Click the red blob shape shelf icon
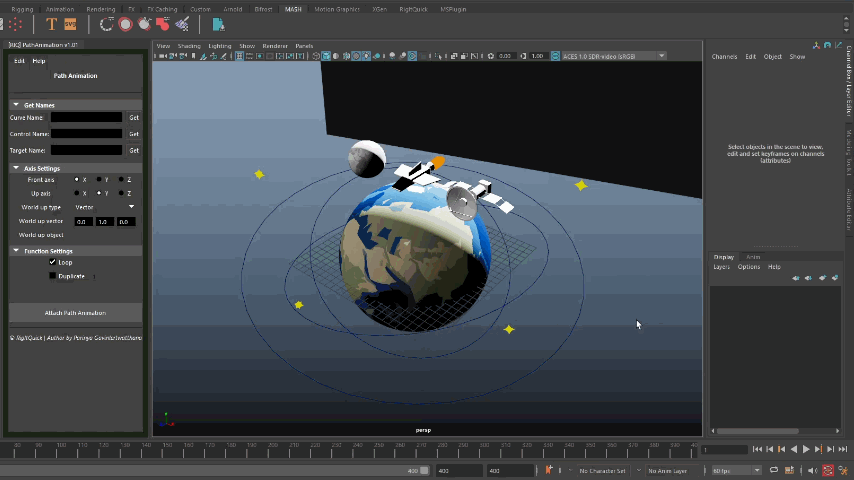The width and height of the screenshot is (854, 480). (x=163, y=25)
